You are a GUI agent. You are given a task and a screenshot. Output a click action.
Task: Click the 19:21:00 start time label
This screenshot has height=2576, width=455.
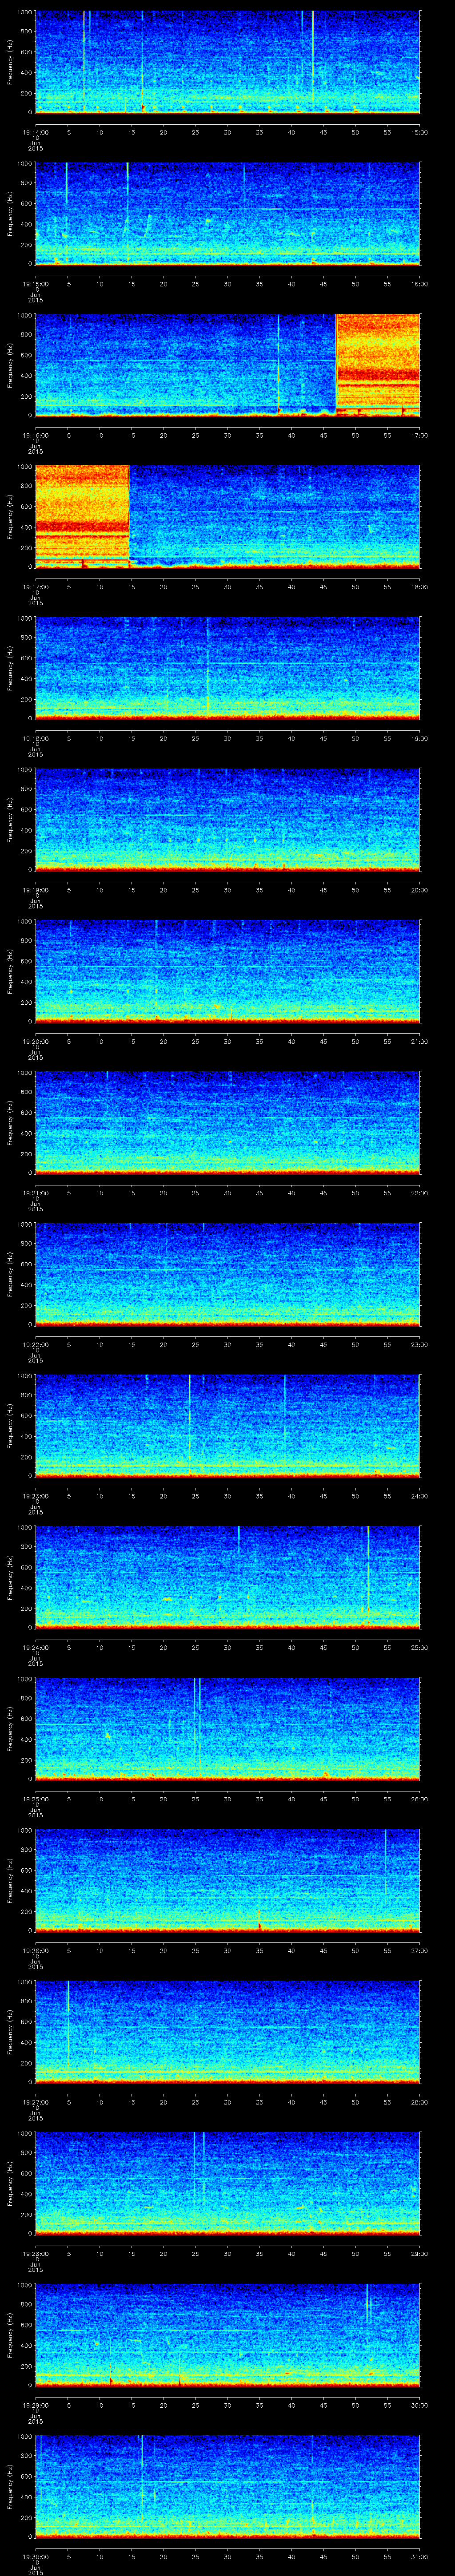coord(35,1192)
